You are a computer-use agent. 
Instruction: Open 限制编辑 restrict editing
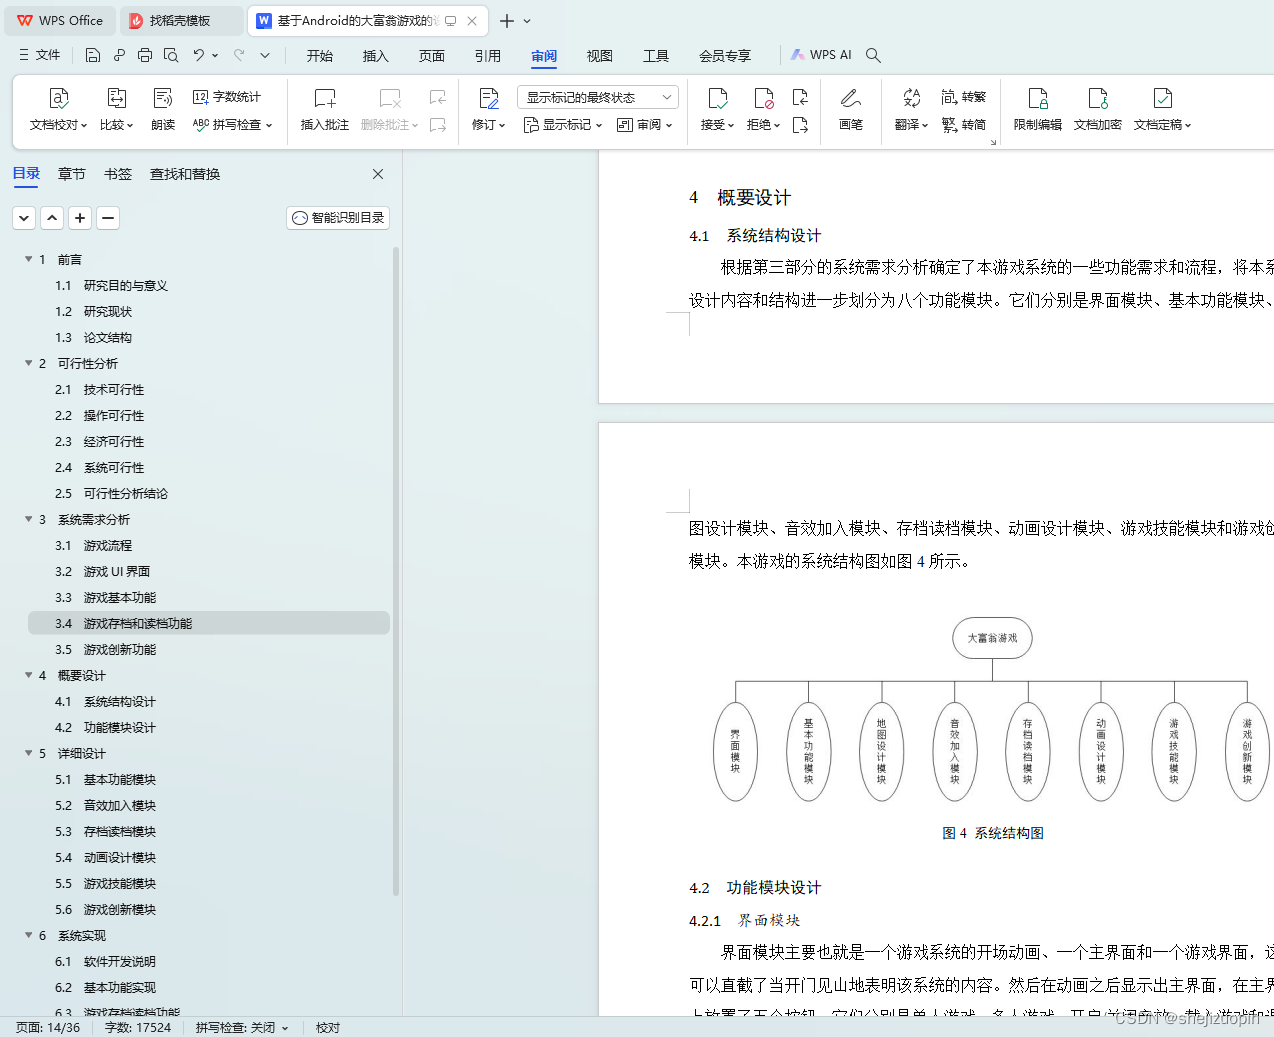1038,109
